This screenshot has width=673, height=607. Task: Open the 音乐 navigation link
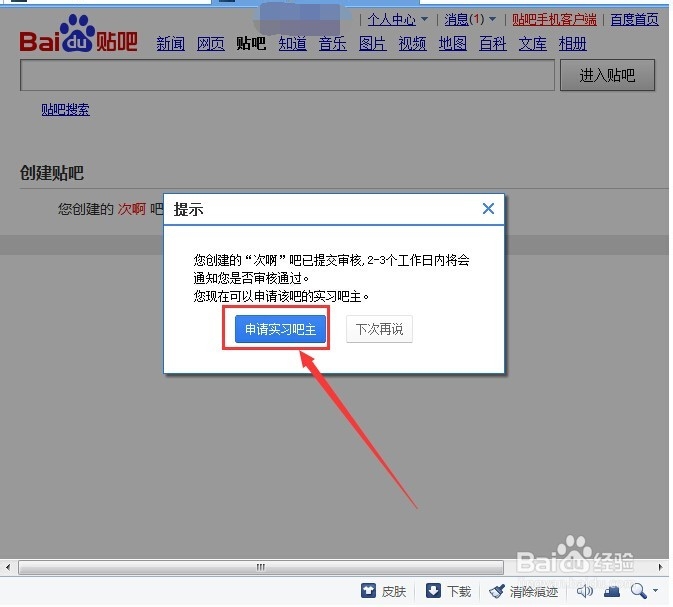coord(333,44)
